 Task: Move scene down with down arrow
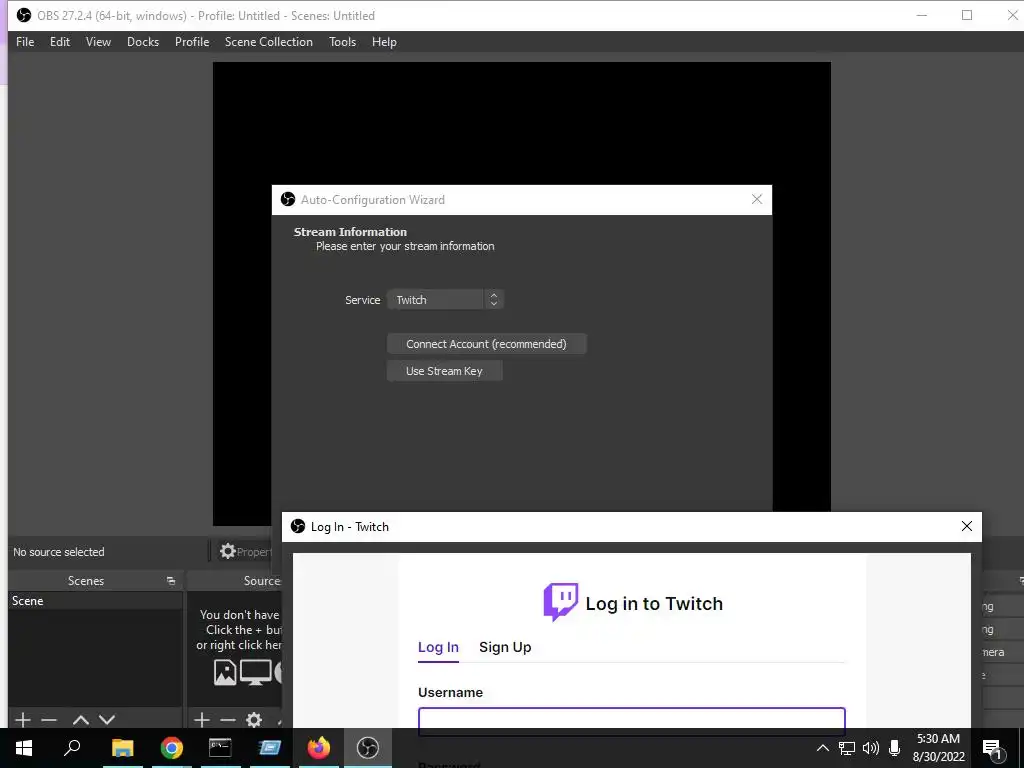[x=107, y=720]
